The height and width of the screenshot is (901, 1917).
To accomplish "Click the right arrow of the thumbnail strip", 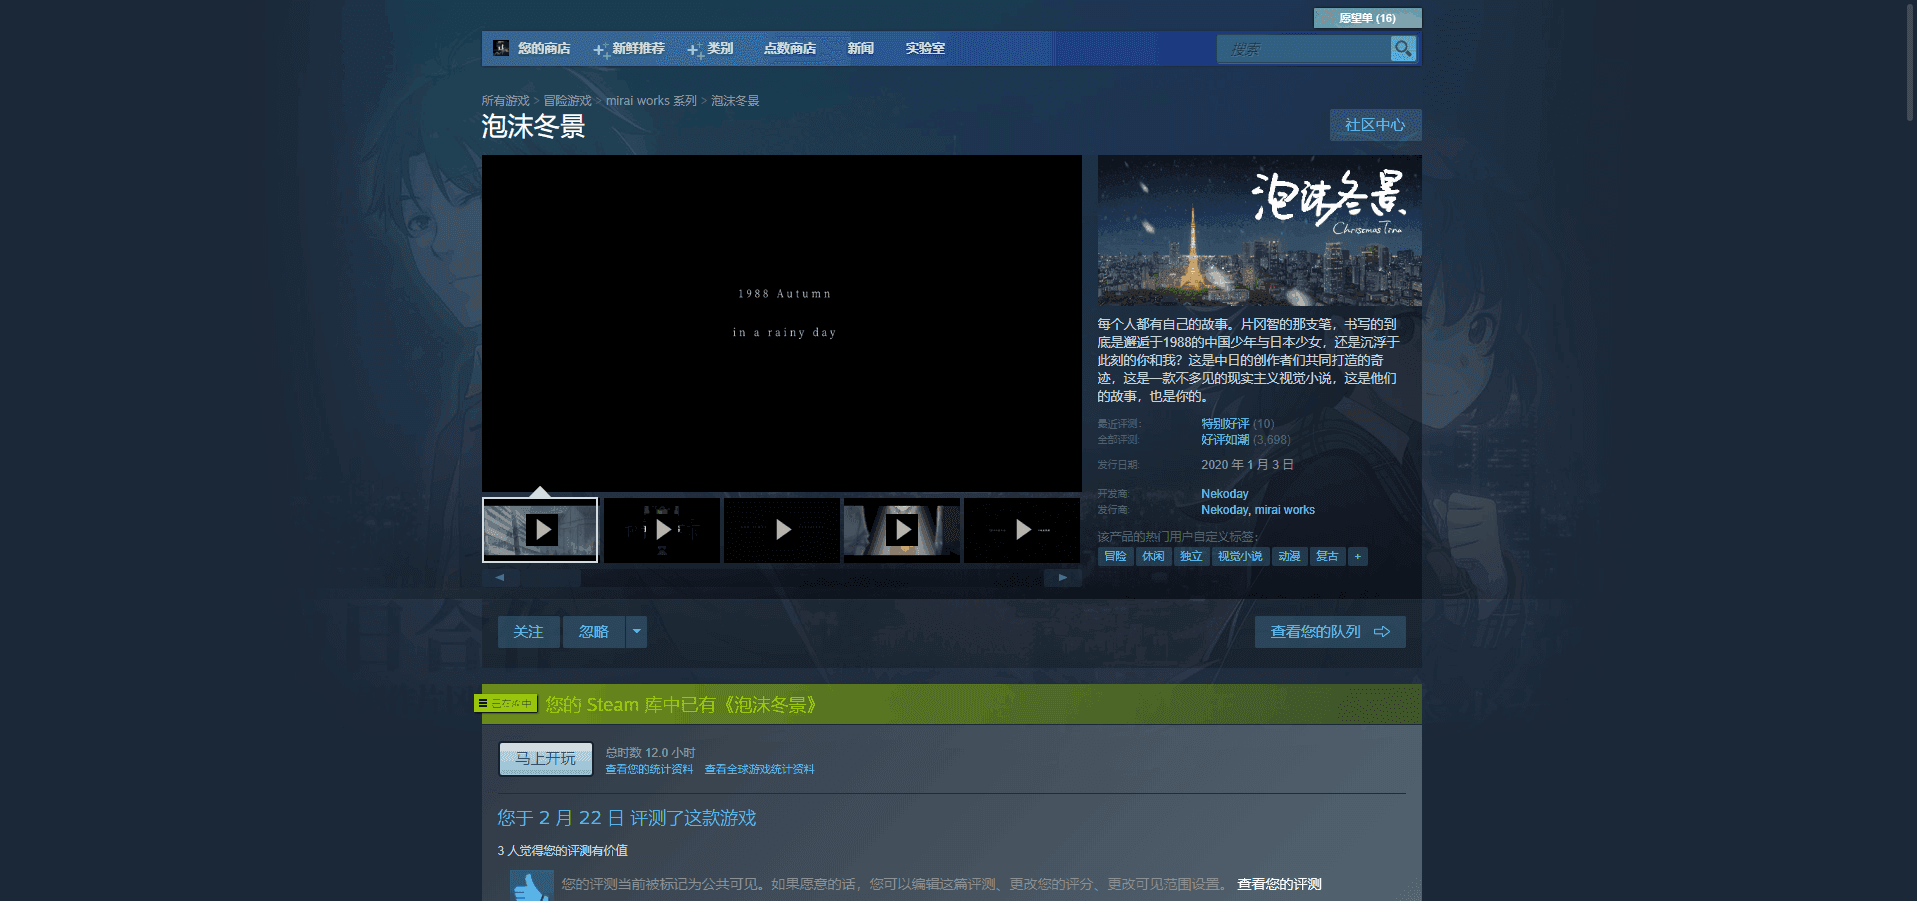I will (1063, 578).
